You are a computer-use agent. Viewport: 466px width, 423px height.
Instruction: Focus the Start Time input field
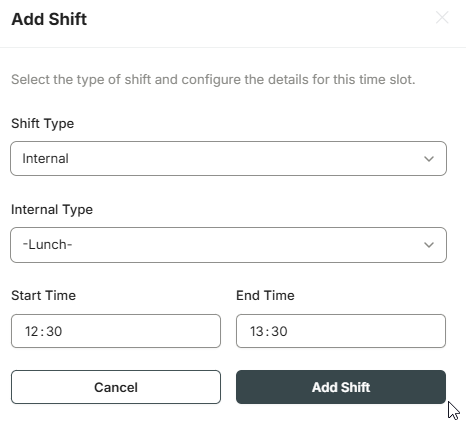116,331
